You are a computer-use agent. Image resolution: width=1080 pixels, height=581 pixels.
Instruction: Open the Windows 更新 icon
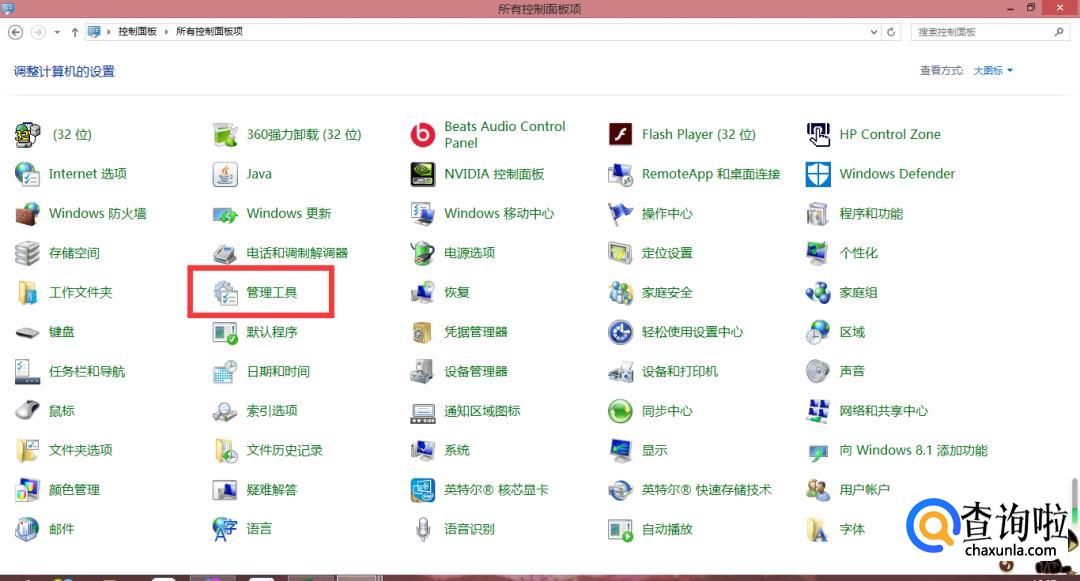click(225, 213)
